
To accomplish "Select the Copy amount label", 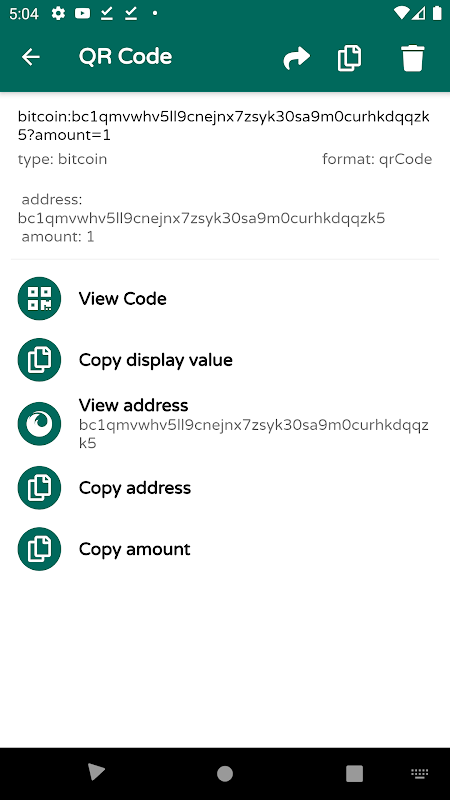I will (135, 549).
